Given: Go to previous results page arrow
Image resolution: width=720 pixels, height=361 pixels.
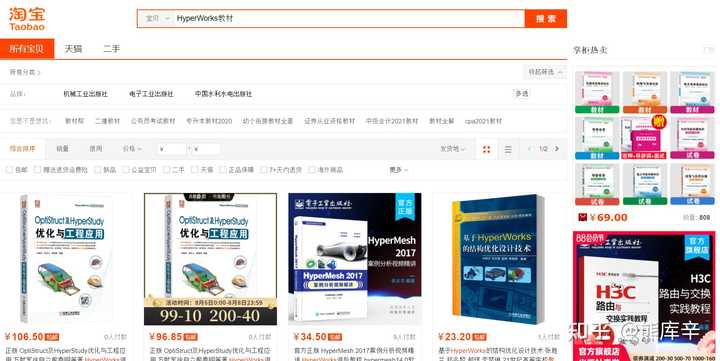Looking at the screenshot, I should [530, 149].
